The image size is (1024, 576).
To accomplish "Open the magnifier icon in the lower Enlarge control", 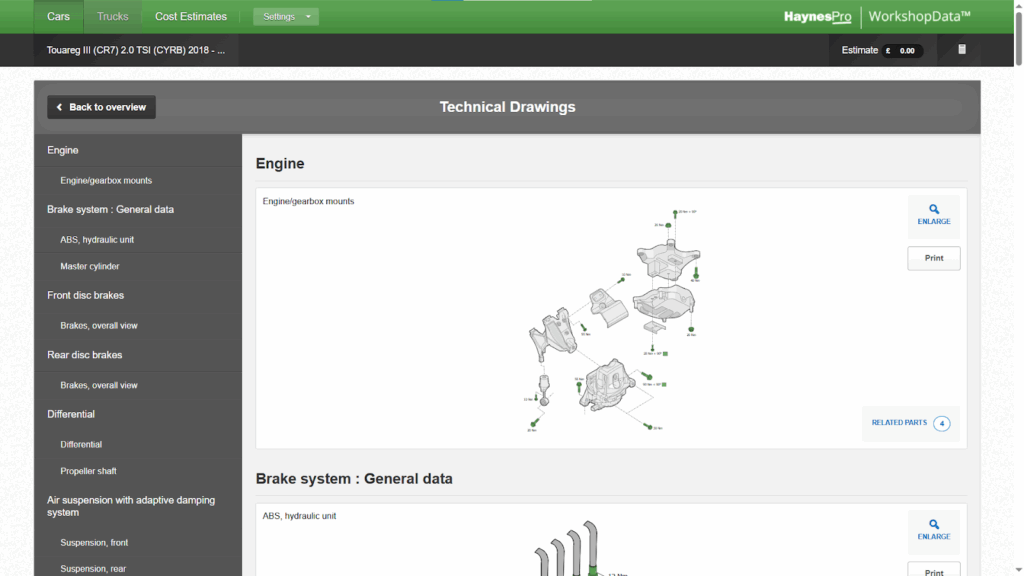I will tap(933, 523).
